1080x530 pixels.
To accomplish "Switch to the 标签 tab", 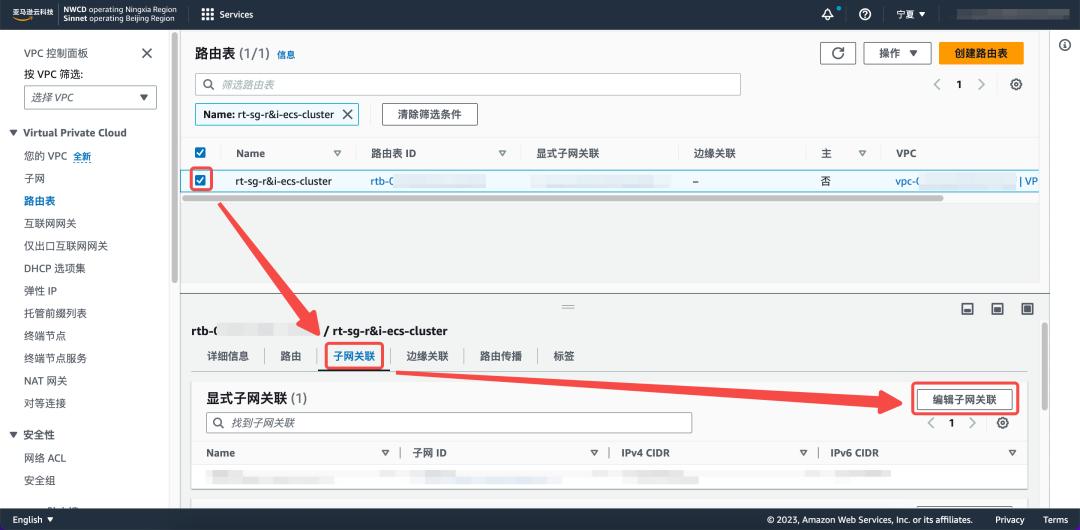I will pos(563,356).
